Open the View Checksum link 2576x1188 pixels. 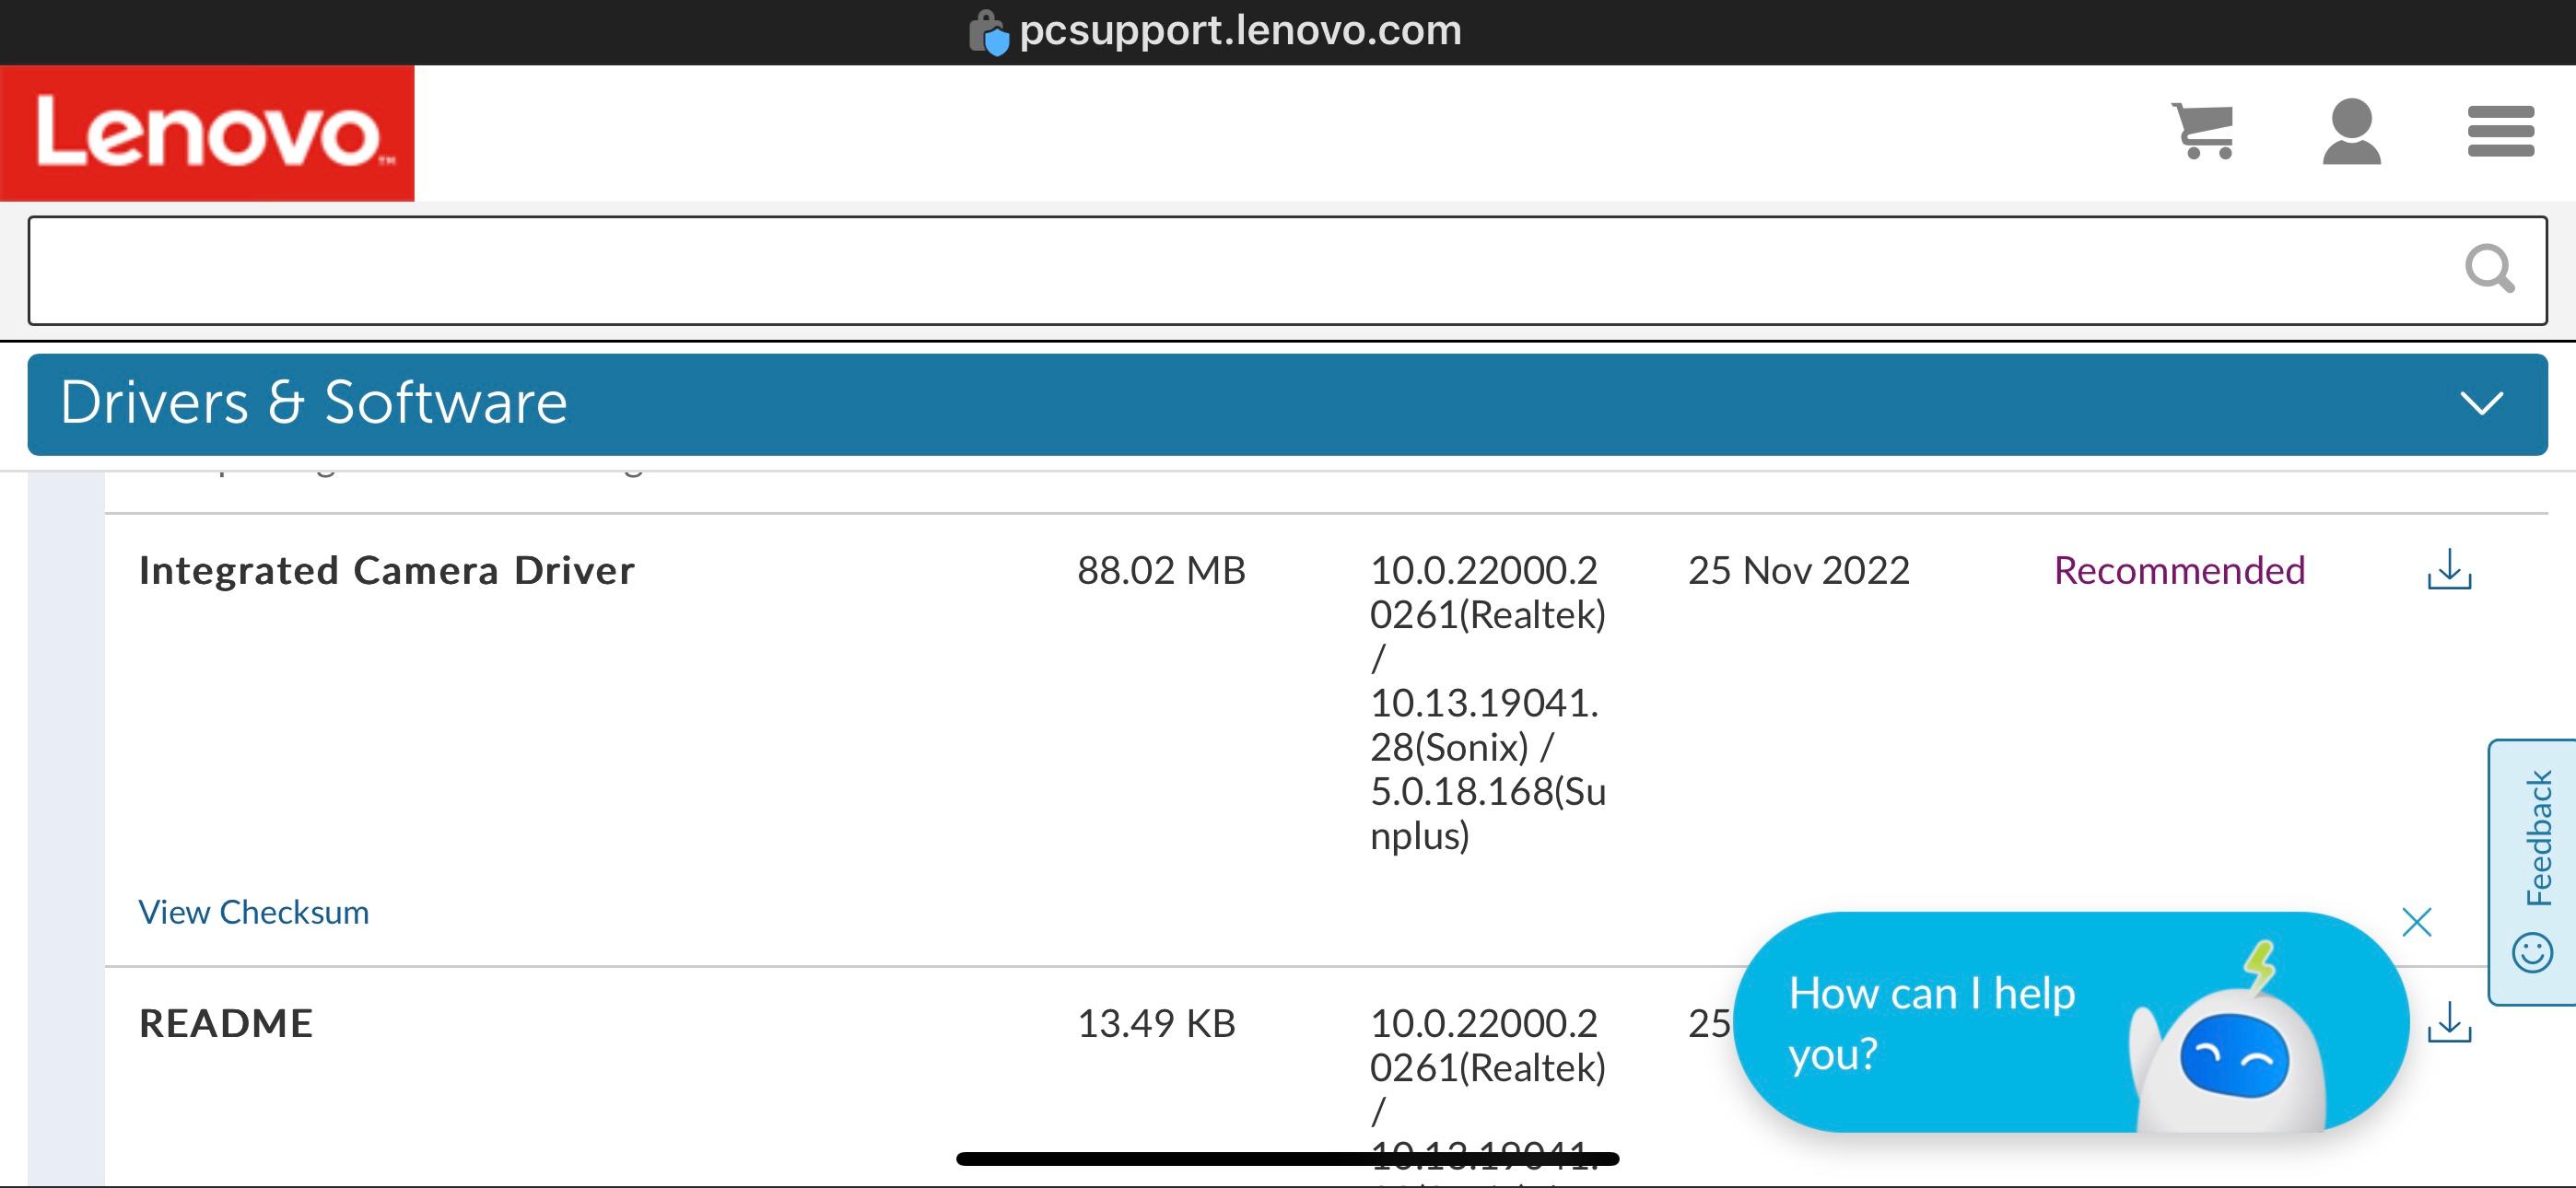[x=253, y=912]
